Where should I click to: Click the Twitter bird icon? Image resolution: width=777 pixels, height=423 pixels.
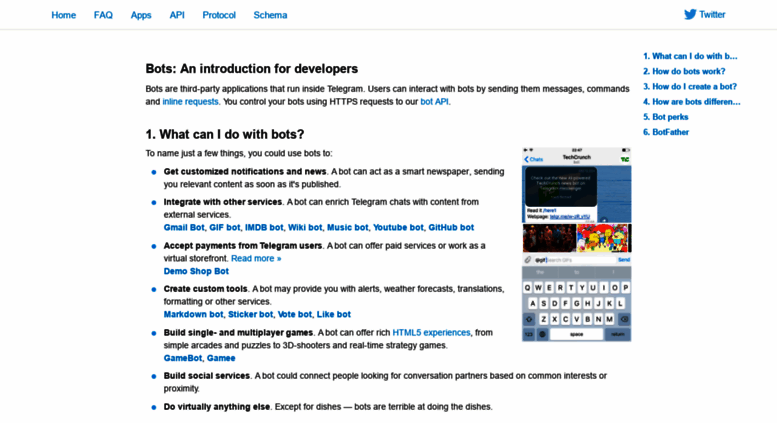(690, 14)
